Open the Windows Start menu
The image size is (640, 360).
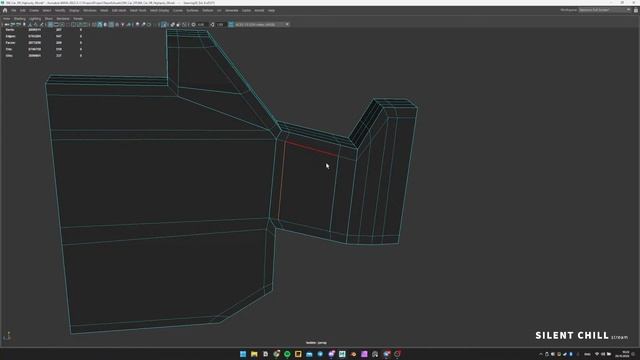coord(243,354)
